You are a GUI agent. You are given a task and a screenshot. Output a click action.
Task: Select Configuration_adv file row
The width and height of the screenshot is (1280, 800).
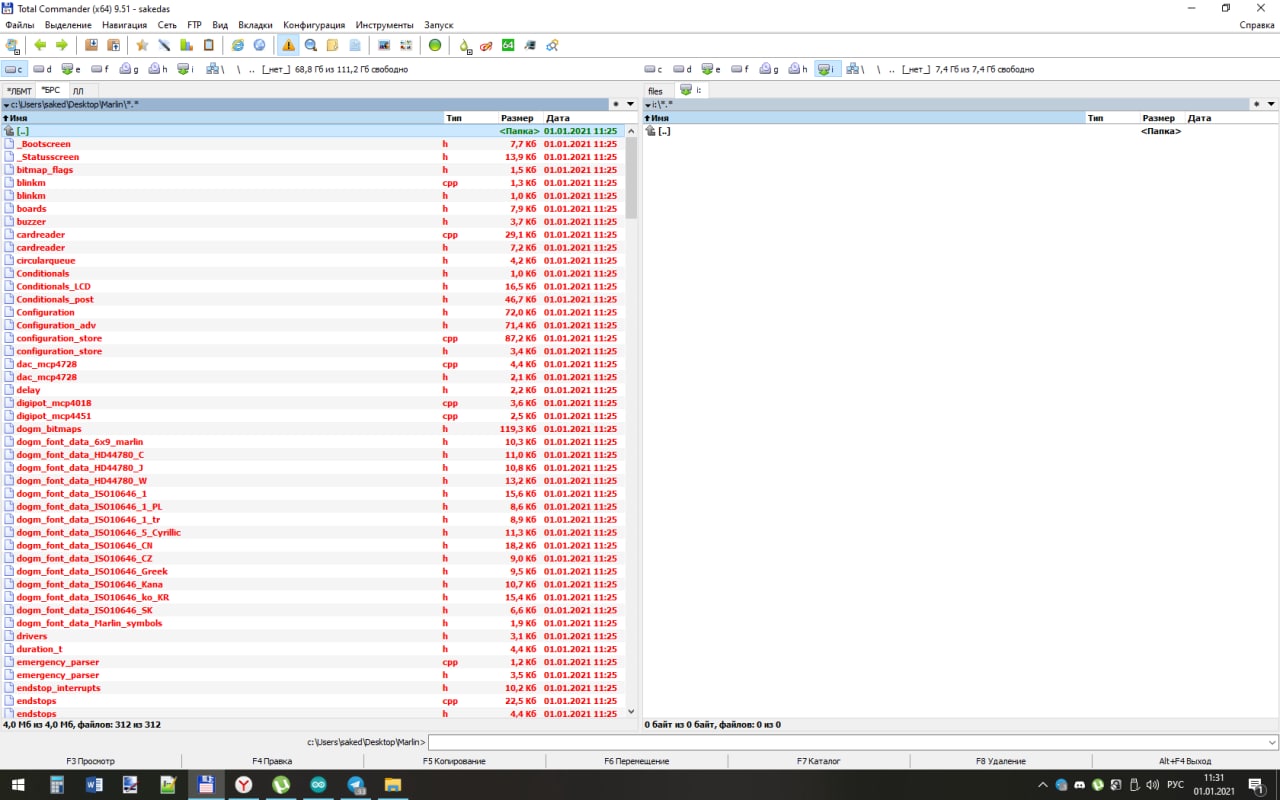(313, 325)
